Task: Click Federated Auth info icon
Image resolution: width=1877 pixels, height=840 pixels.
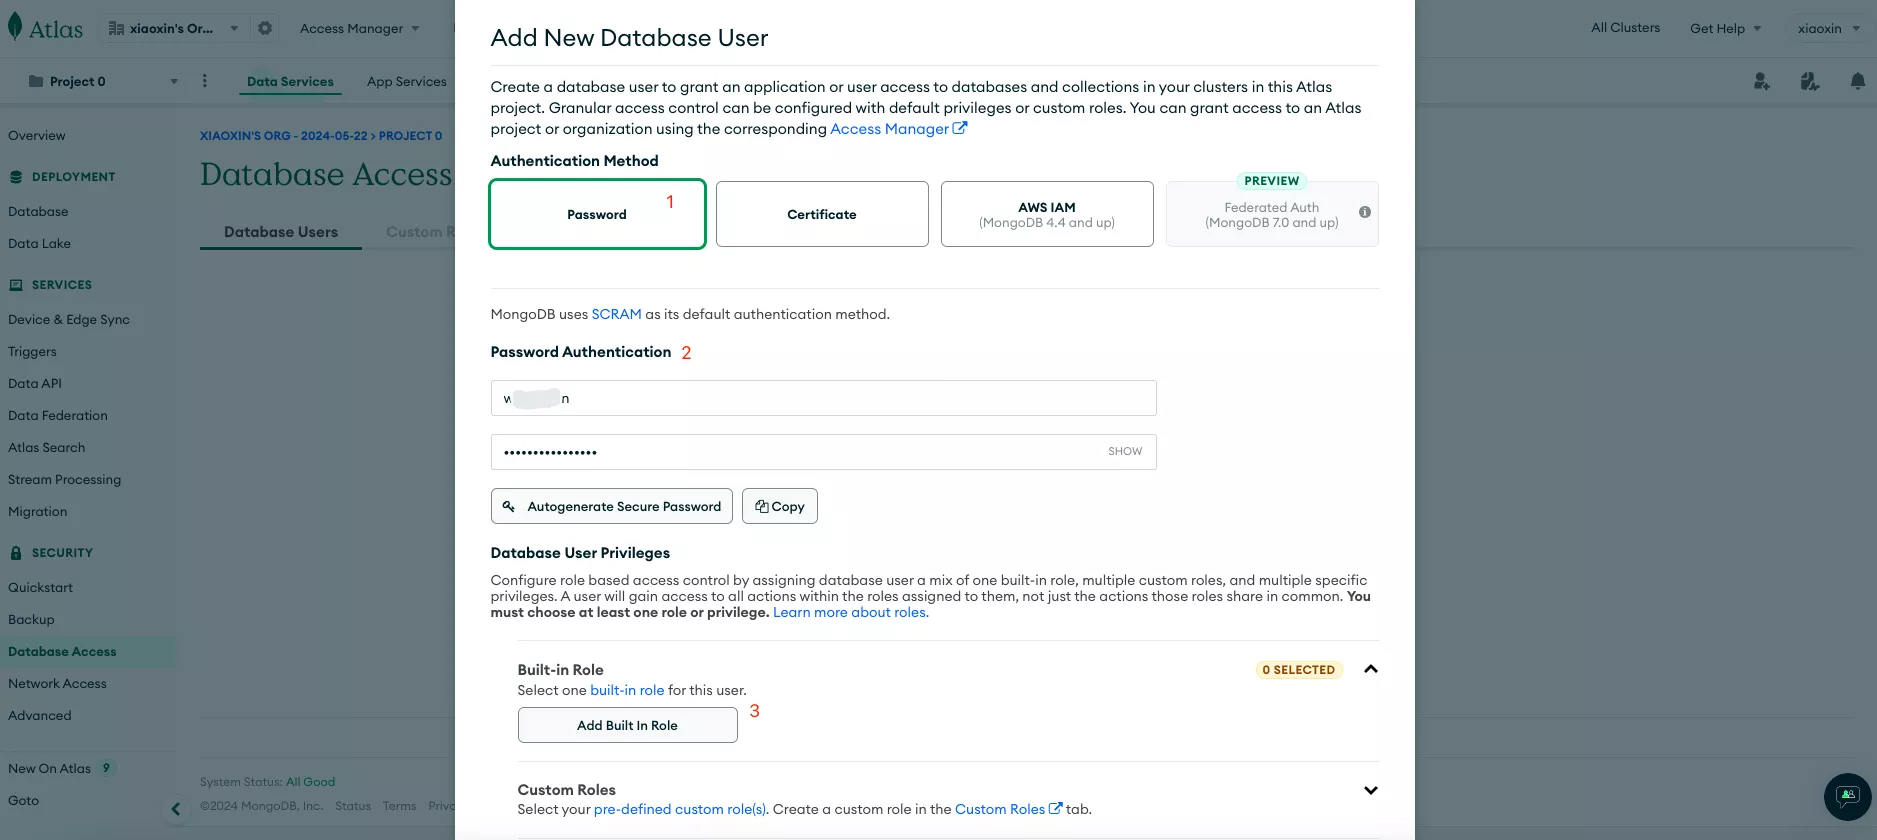Action: (x=1365, y=212)
